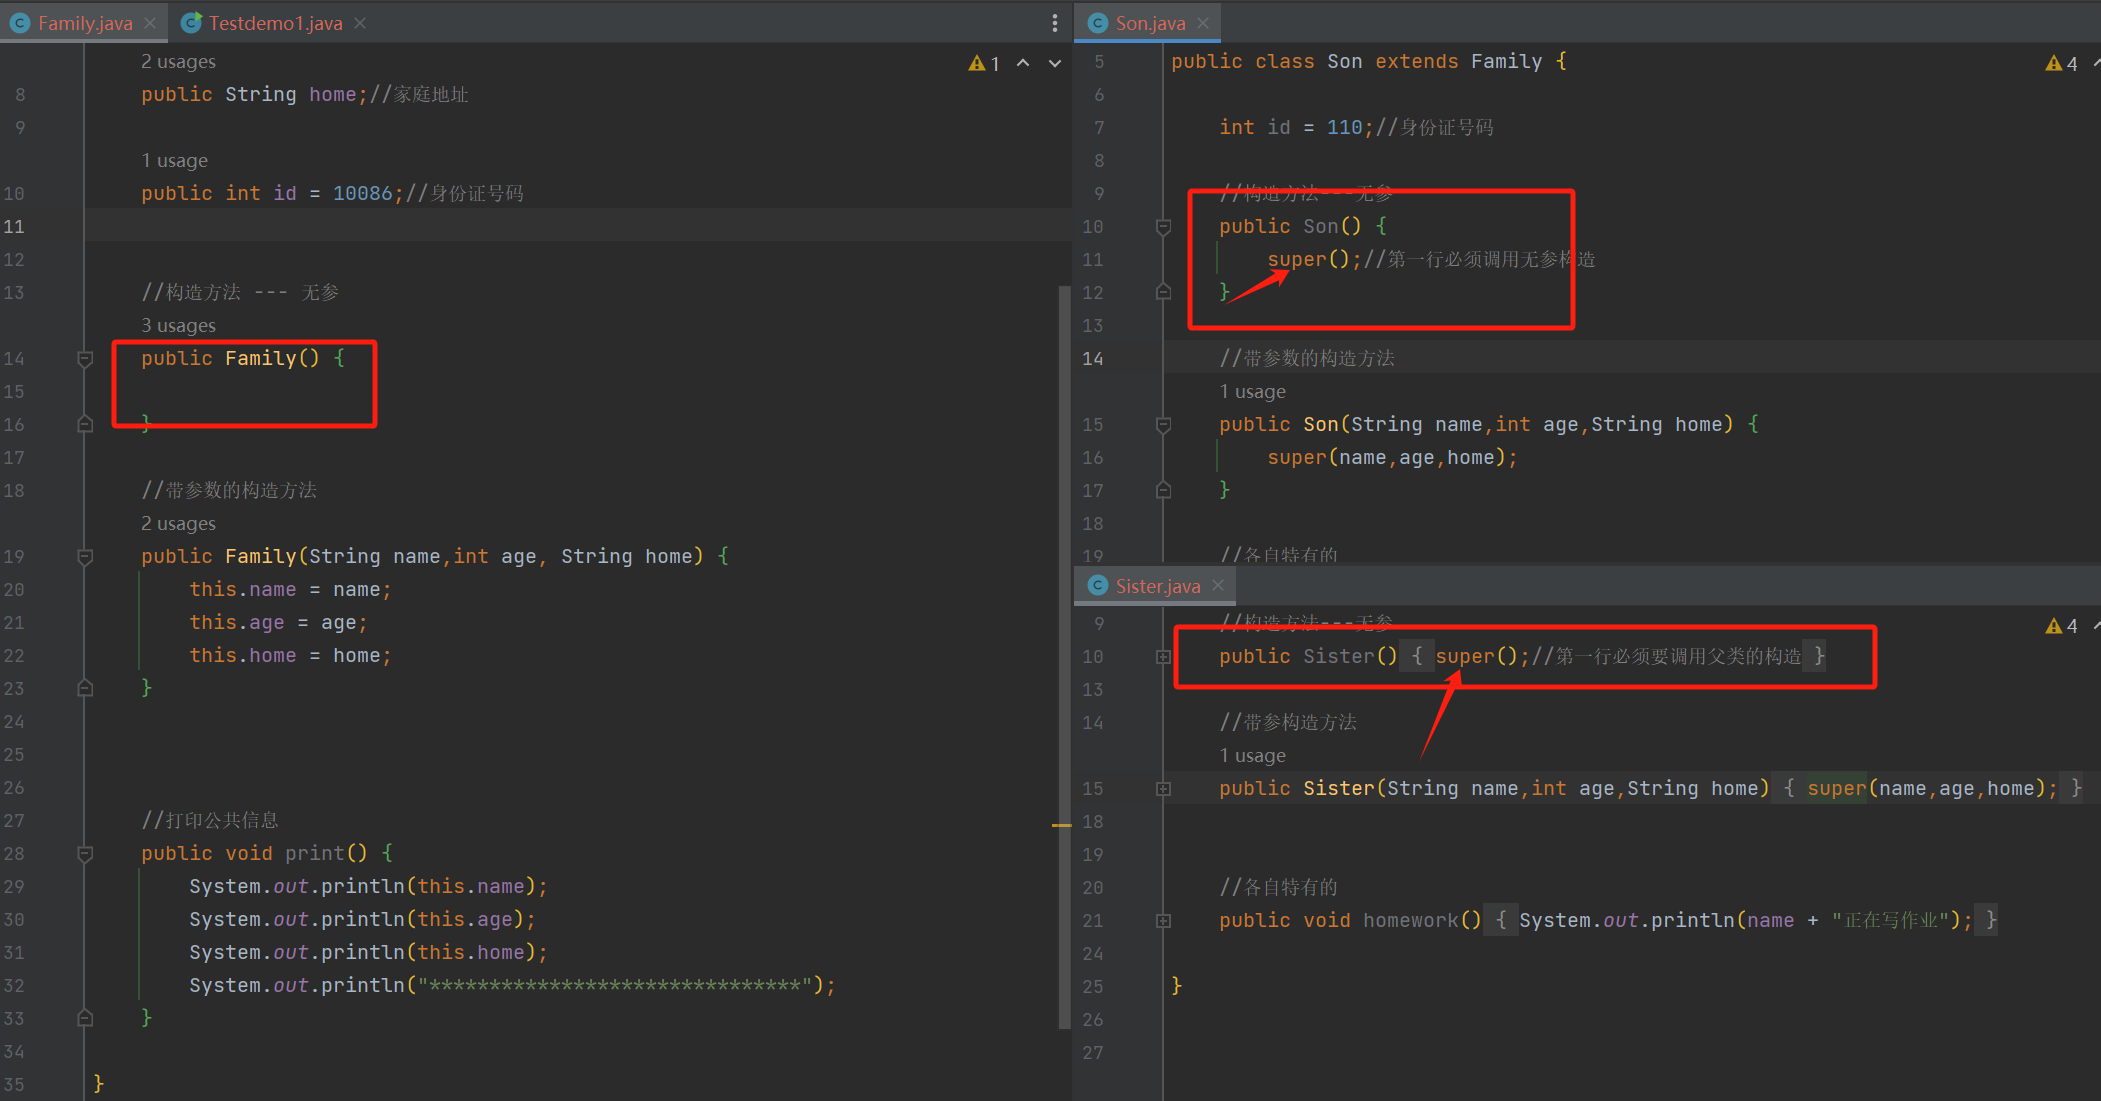Collapse the print() method fold marker

[85, 853]
